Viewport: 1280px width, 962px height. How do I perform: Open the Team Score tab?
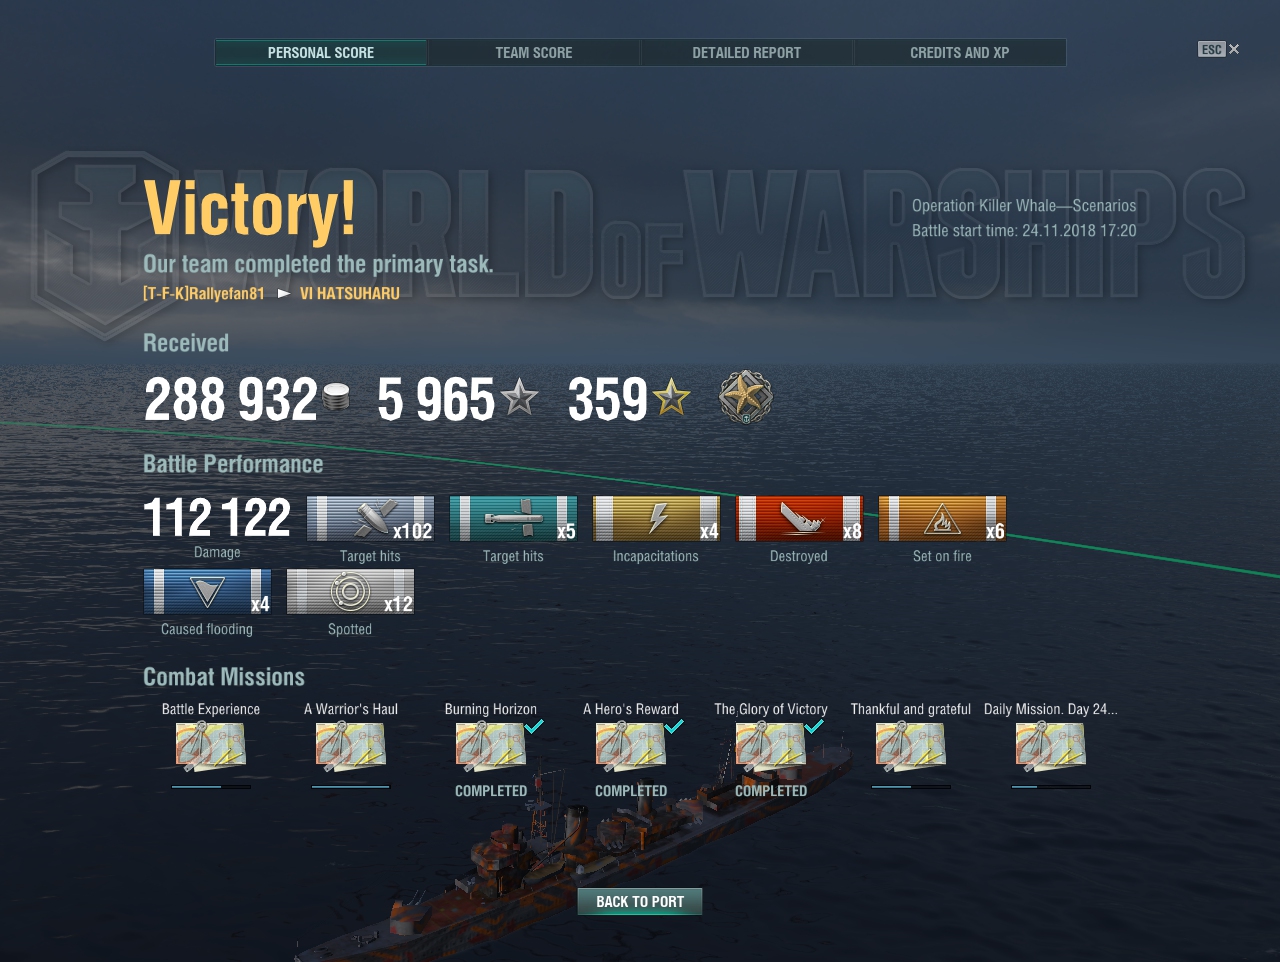[534, 52]
